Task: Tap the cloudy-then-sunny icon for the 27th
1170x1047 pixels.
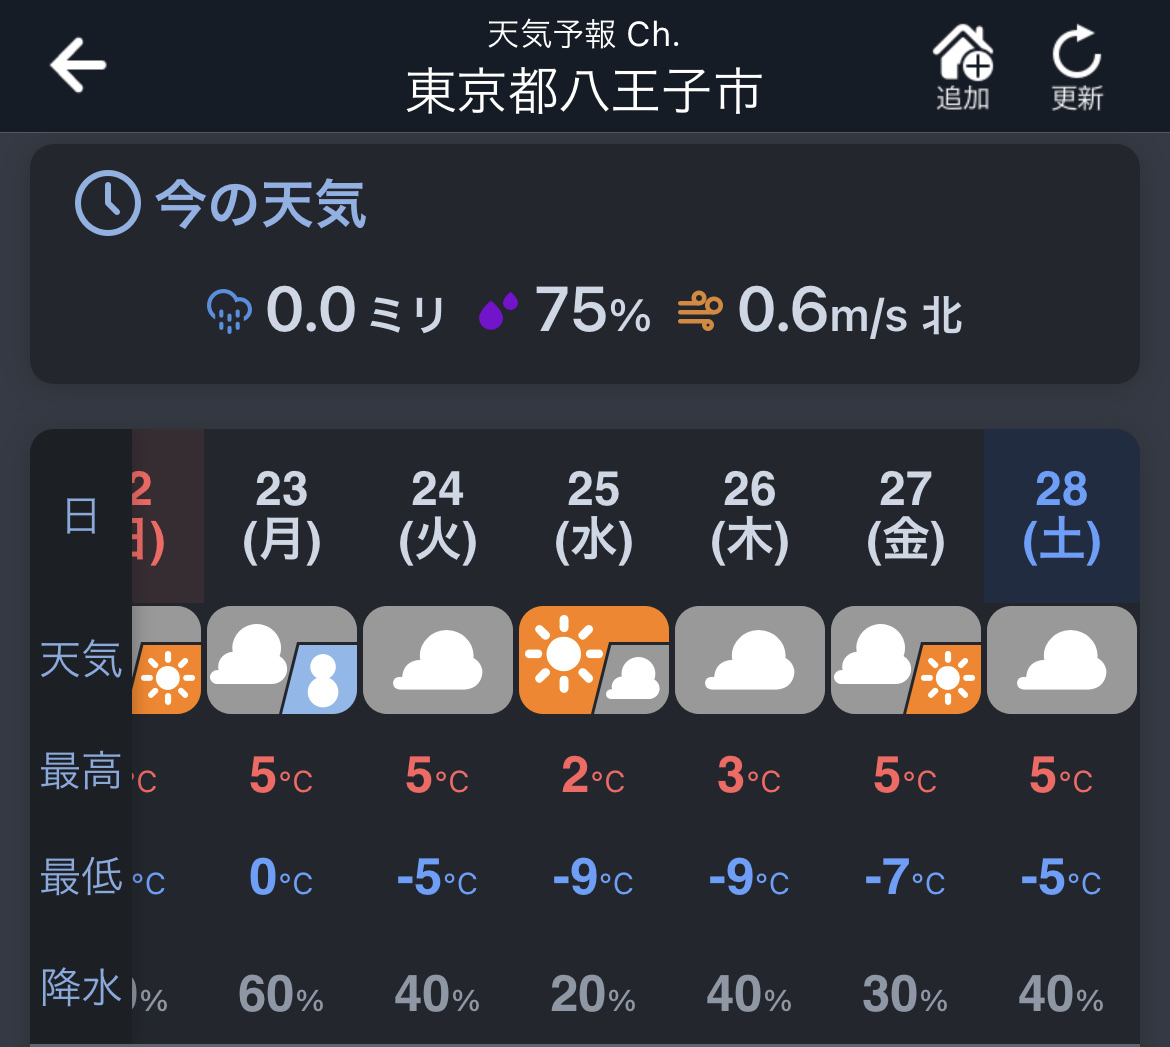Action: click(906, 660)
